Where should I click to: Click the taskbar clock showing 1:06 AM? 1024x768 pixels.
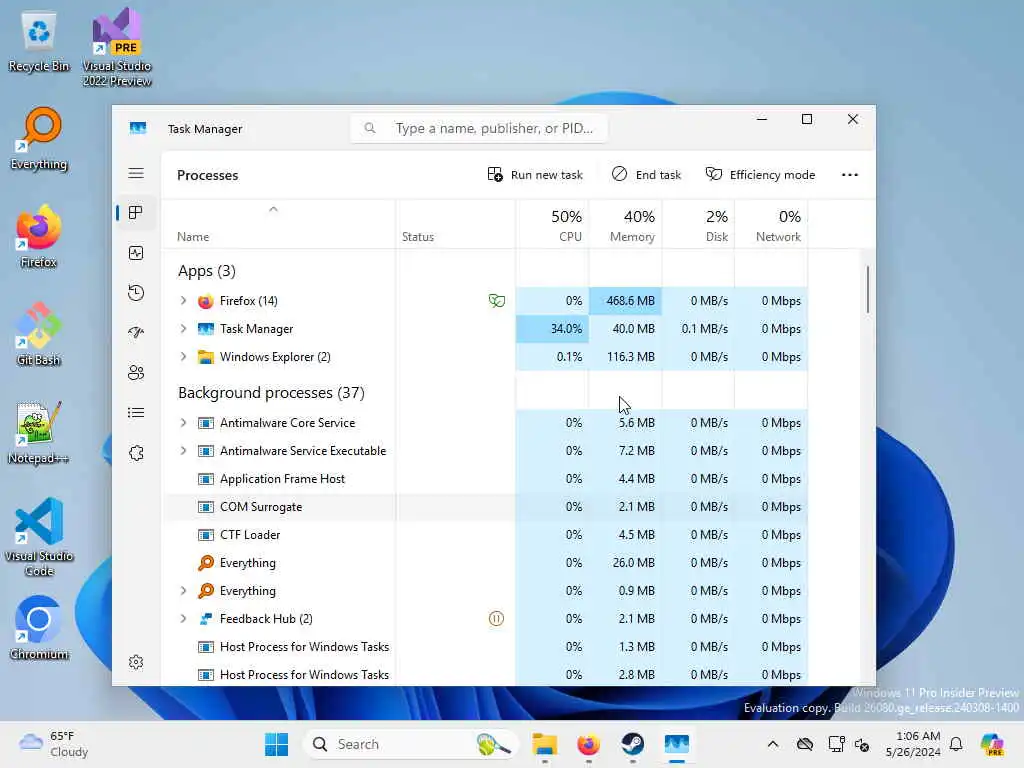912,744
